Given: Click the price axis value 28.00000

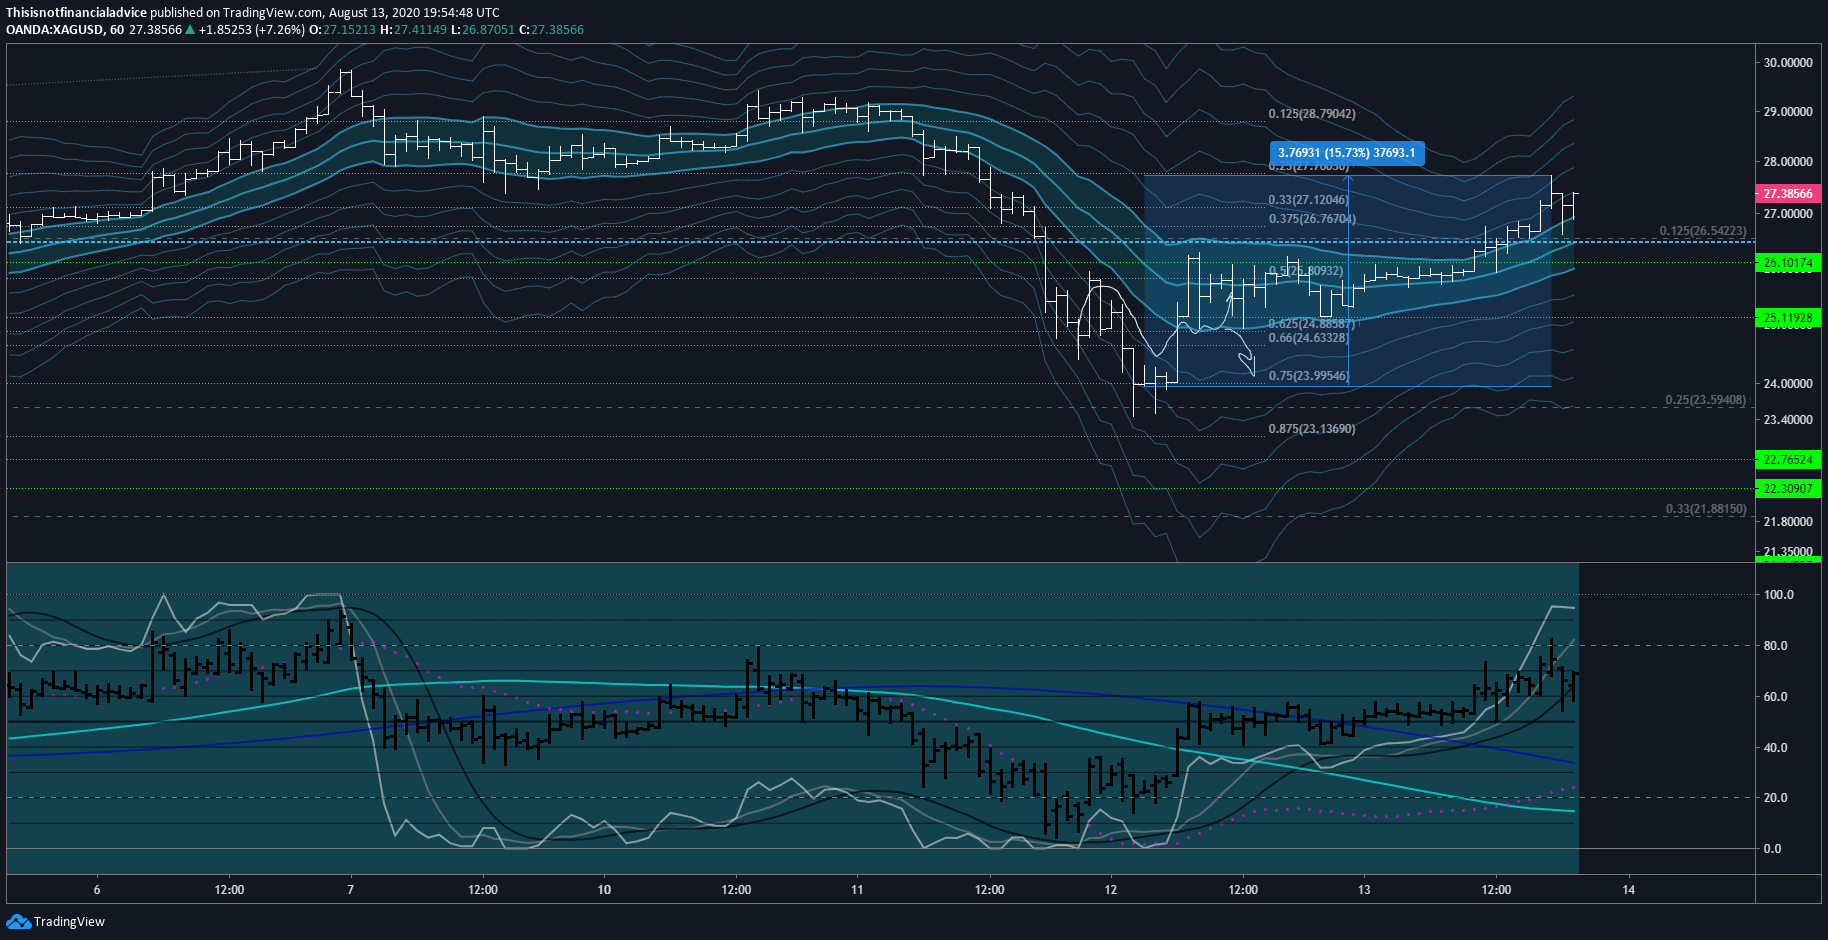Looking at the screenshot, I should click(x=1788, y=162).
